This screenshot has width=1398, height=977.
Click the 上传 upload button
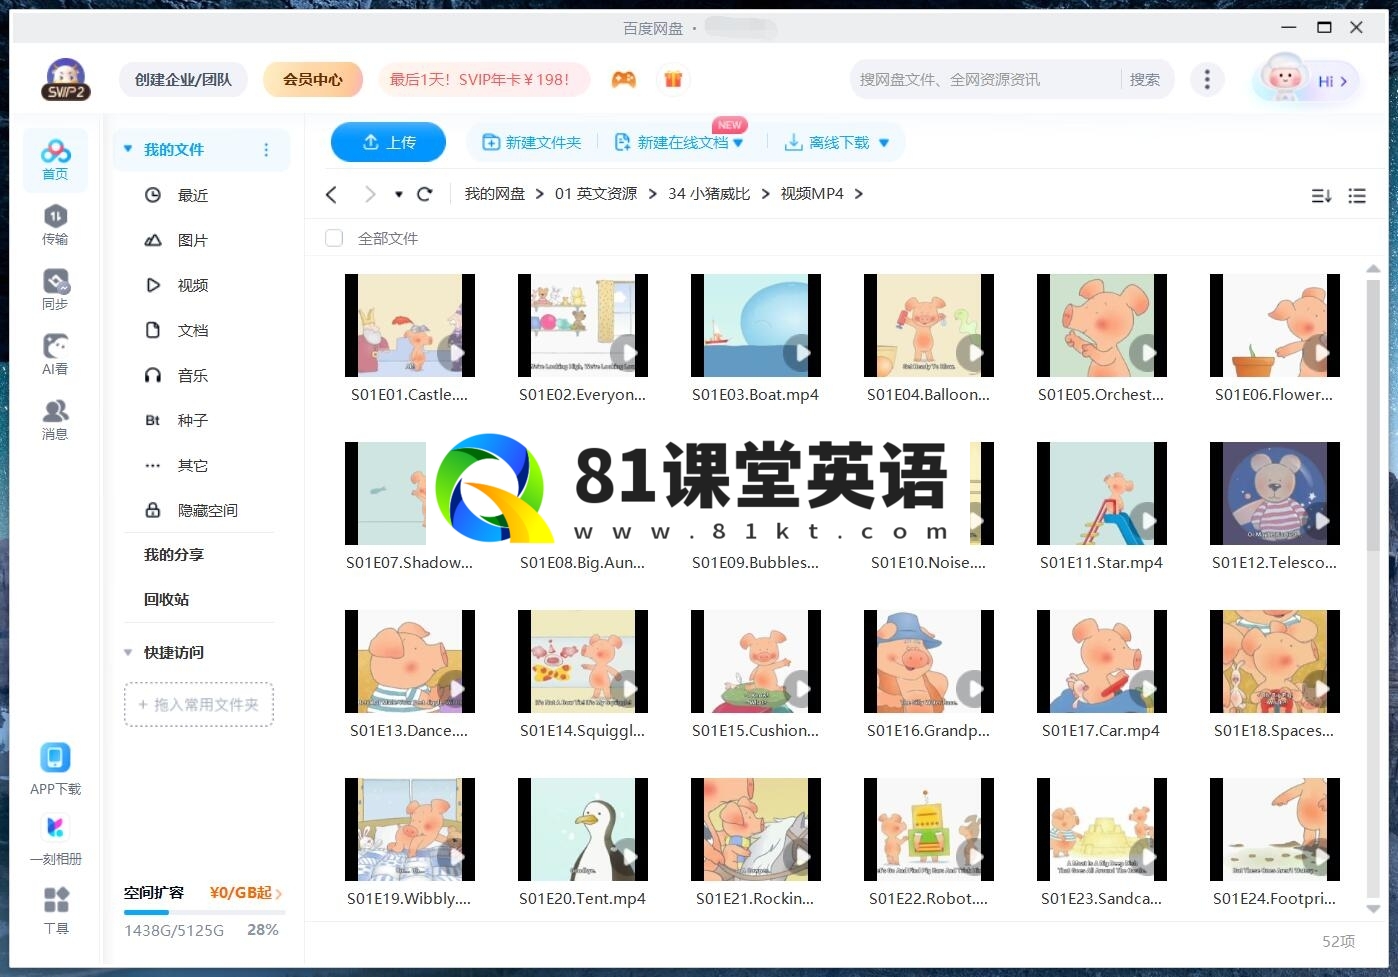[x=388, y=143]
